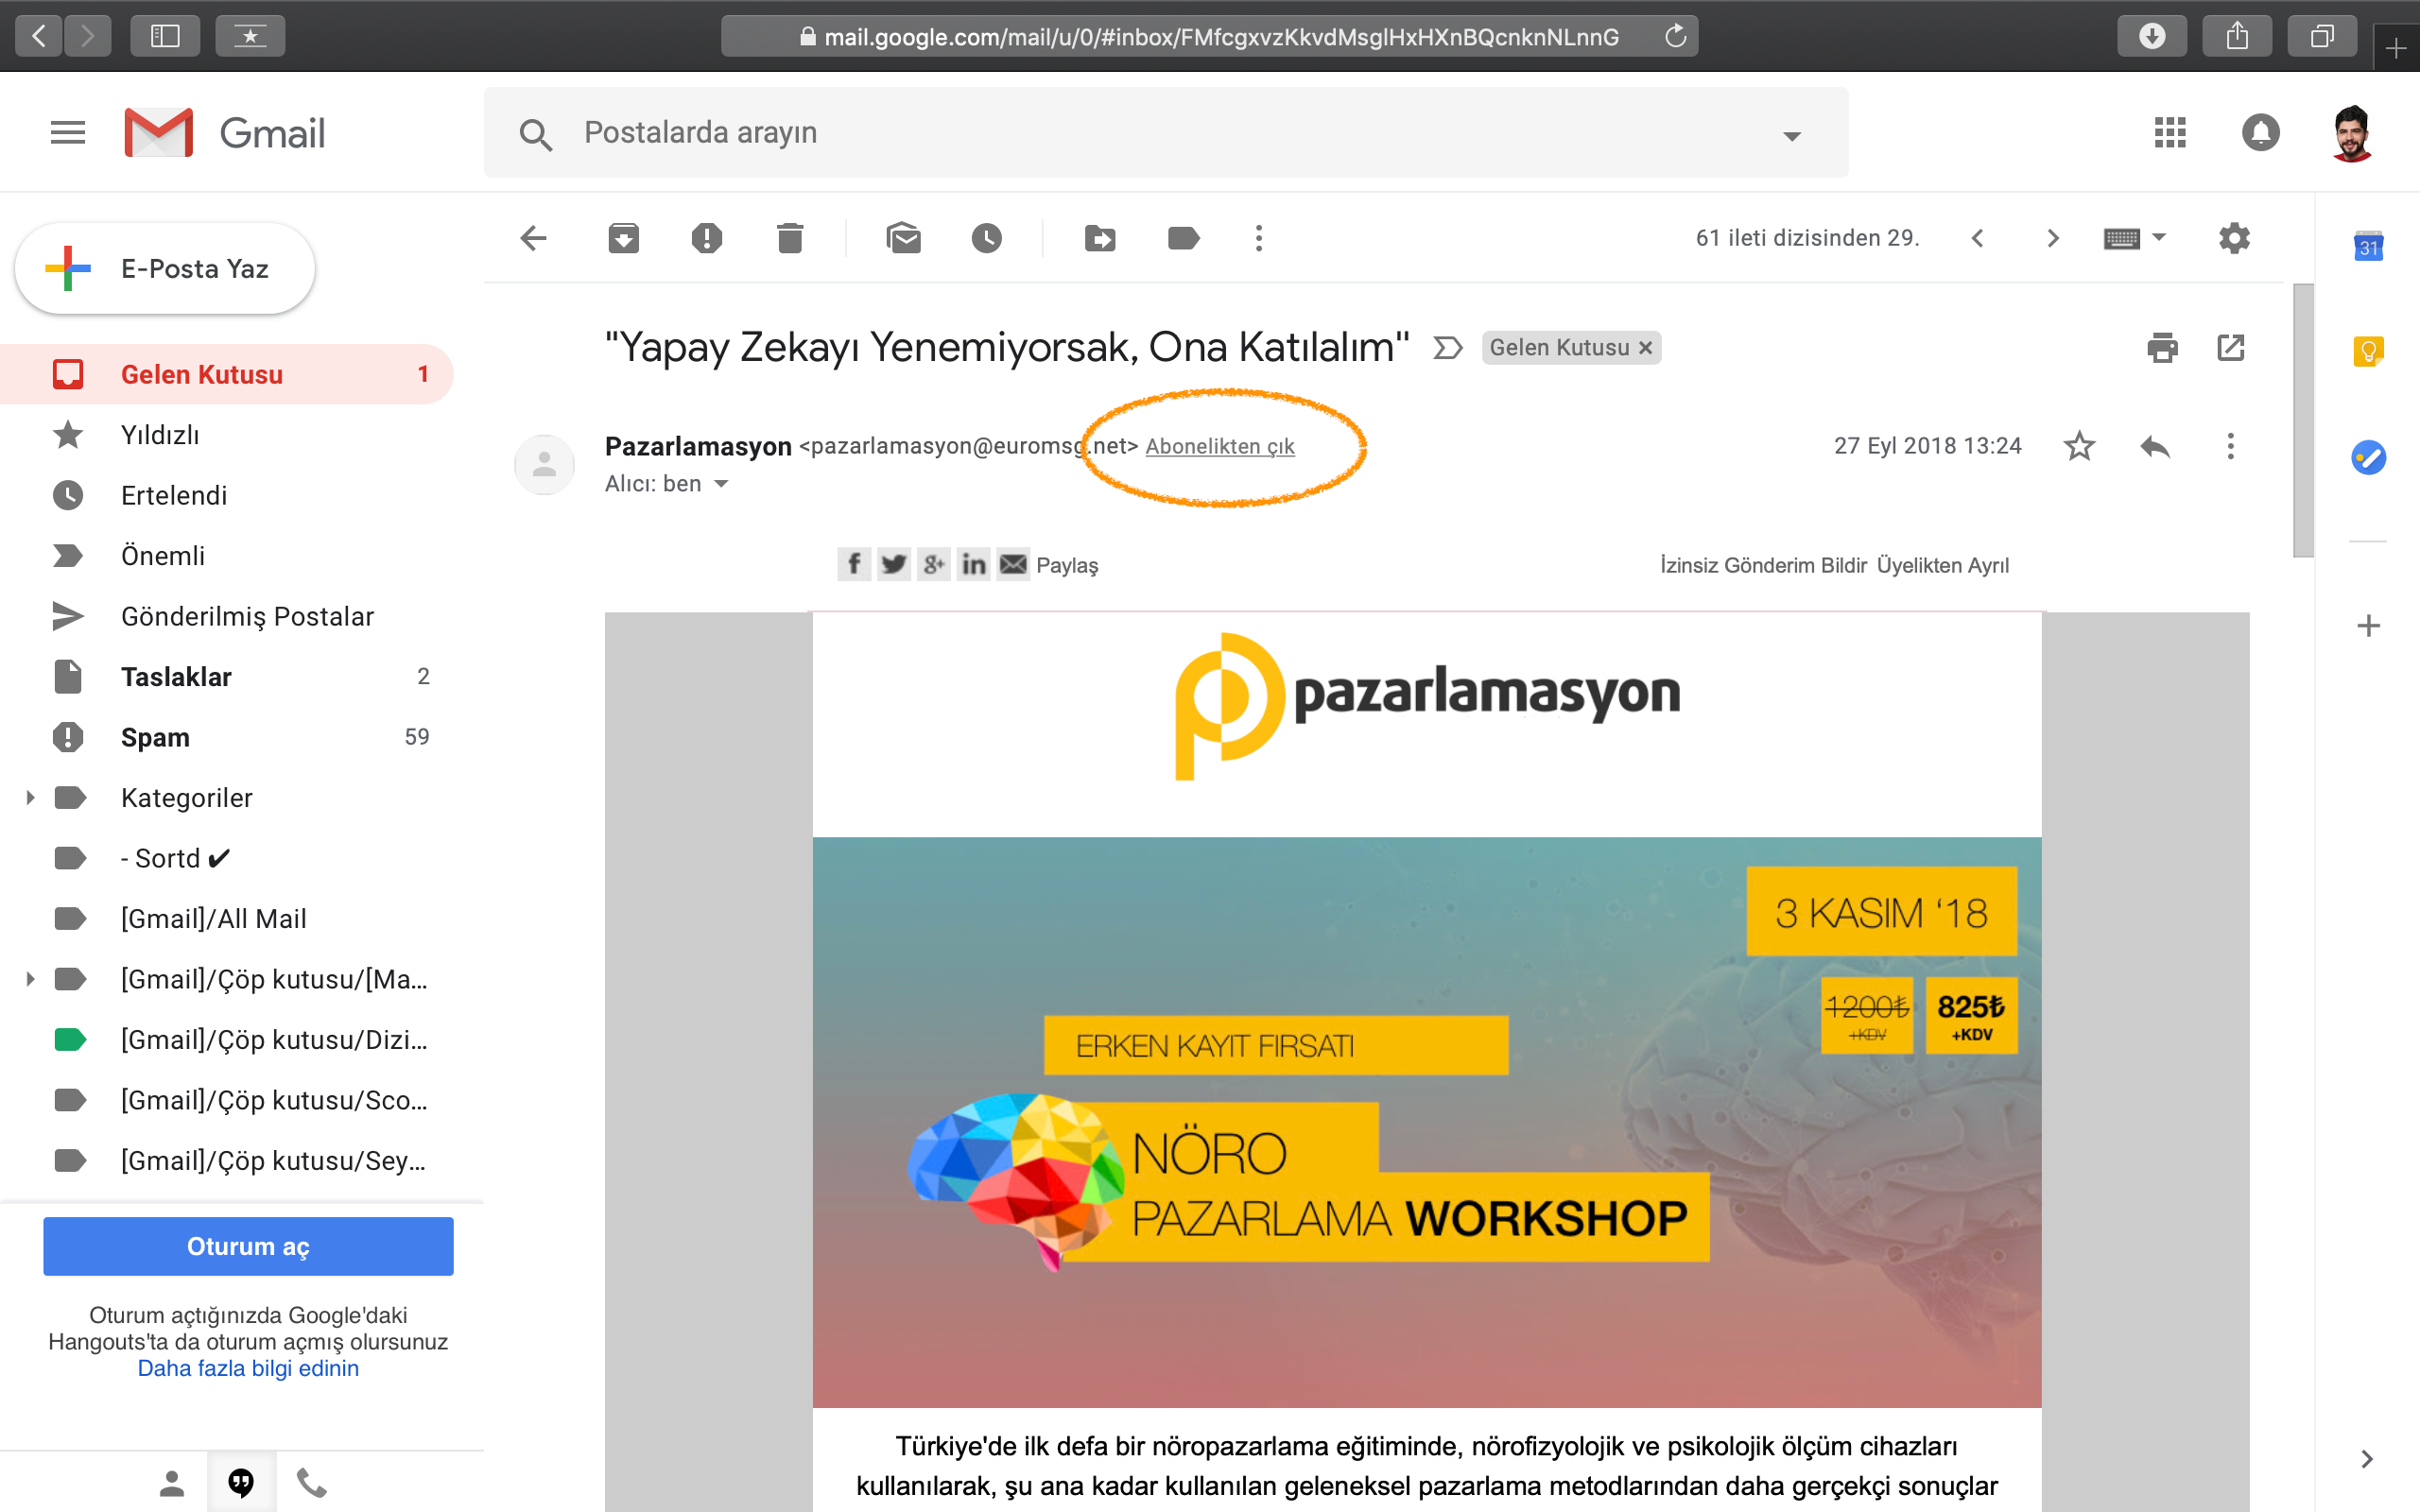The image size is (2420, 1512).
Task: Add more side panel add-ons
Action: (2368, 626)
